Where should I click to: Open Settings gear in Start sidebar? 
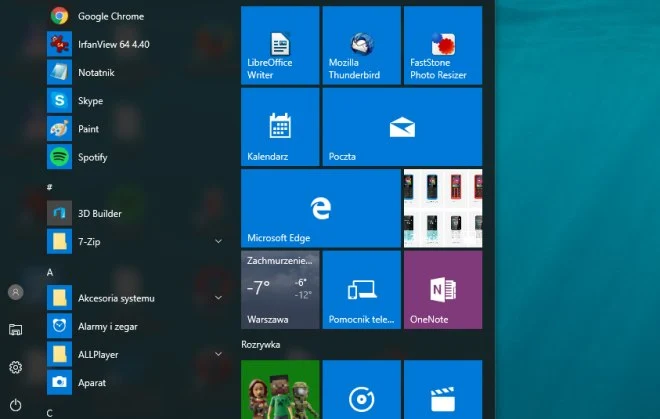coord(16,367)
